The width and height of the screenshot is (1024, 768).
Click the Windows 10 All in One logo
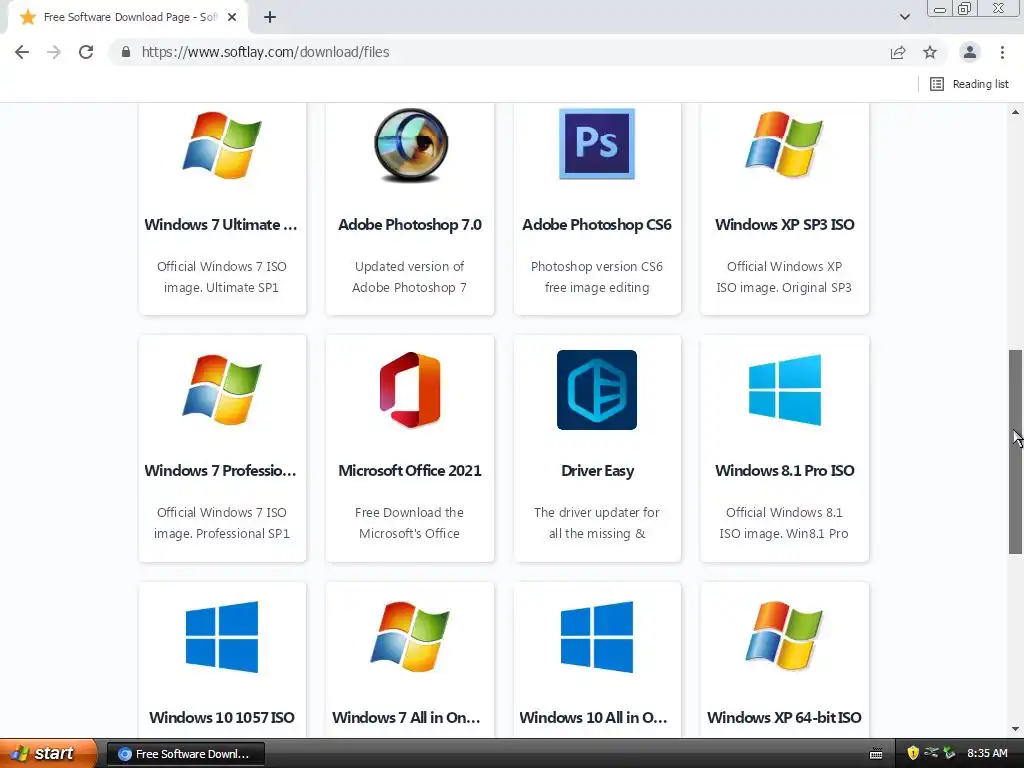click(597, 637)
